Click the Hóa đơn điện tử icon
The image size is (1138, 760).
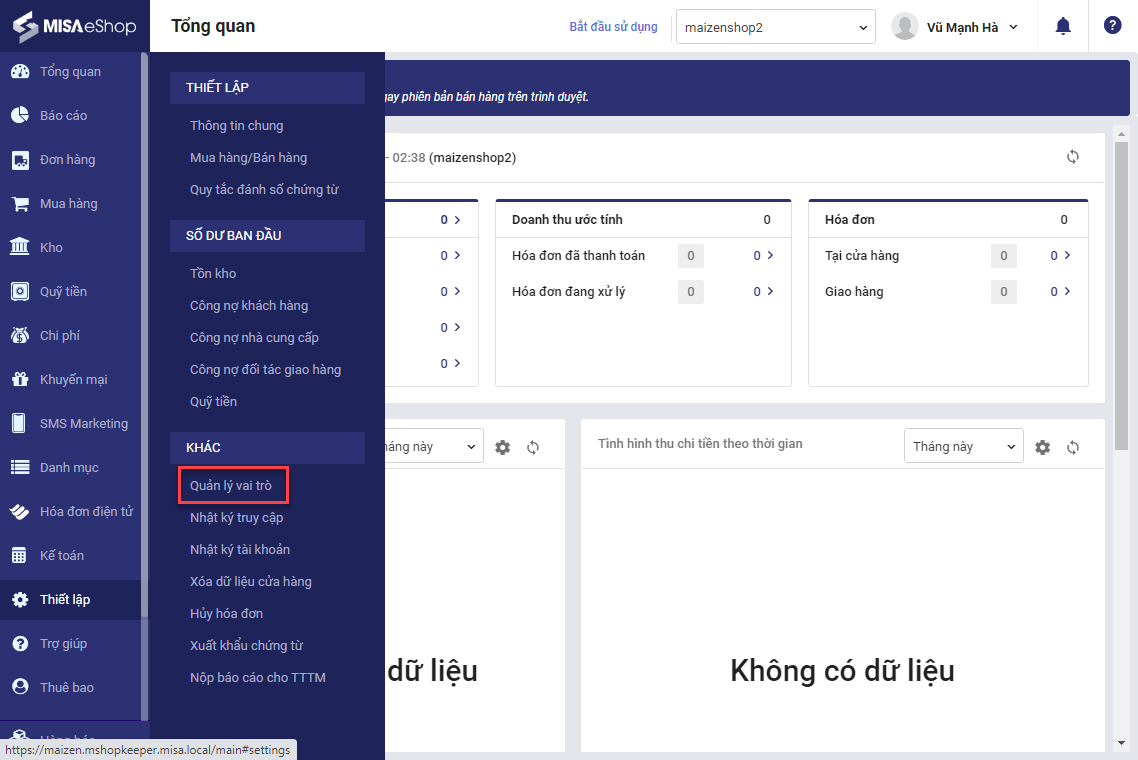[20, 512]
